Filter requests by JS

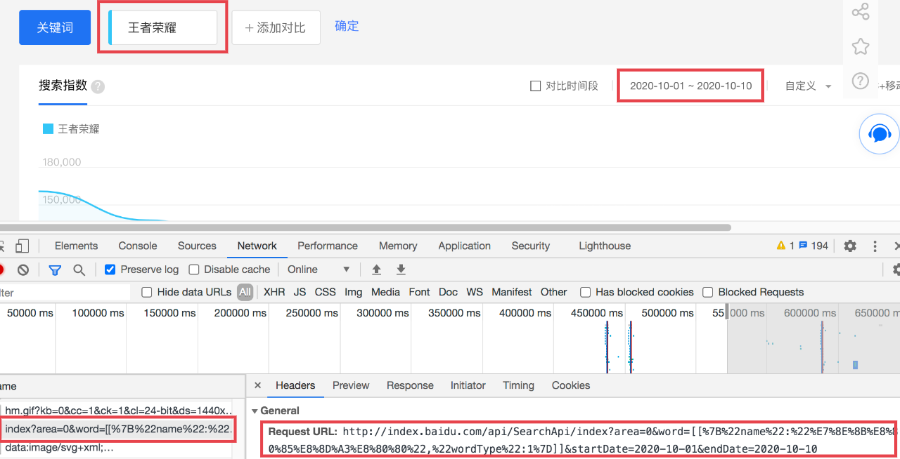pos(300,292)
